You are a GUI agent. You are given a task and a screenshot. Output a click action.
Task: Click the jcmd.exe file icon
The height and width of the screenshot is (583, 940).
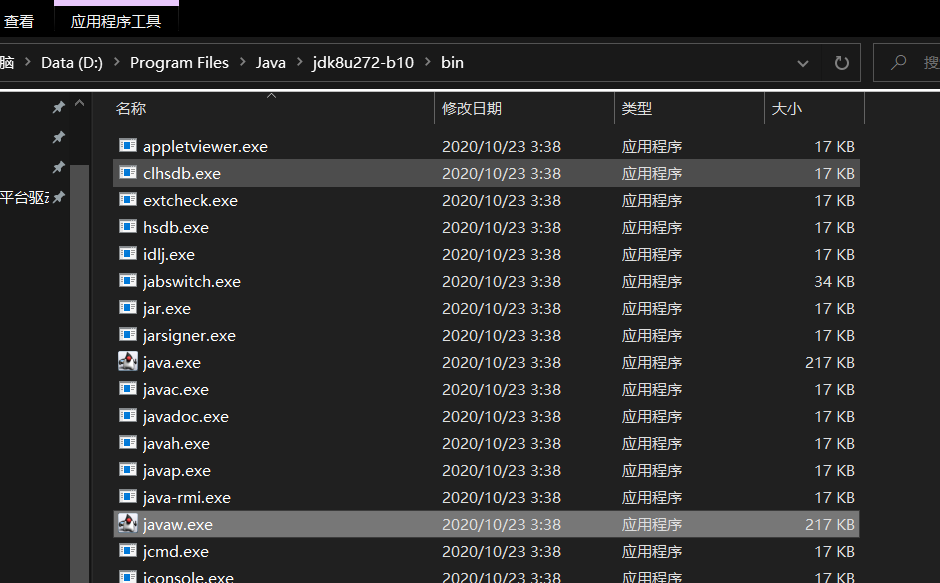(128, 551)
